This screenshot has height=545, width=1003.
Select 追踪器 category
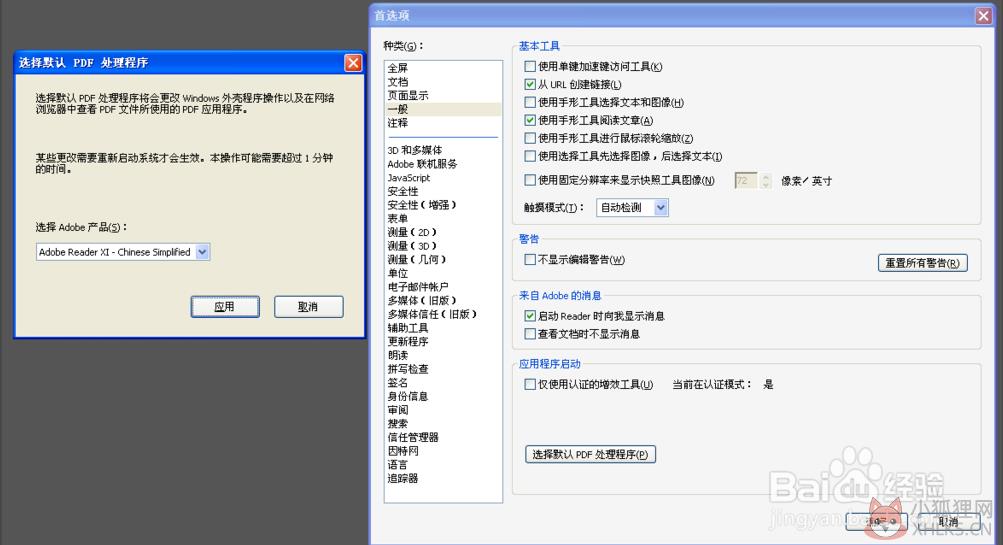pos(402,478)
